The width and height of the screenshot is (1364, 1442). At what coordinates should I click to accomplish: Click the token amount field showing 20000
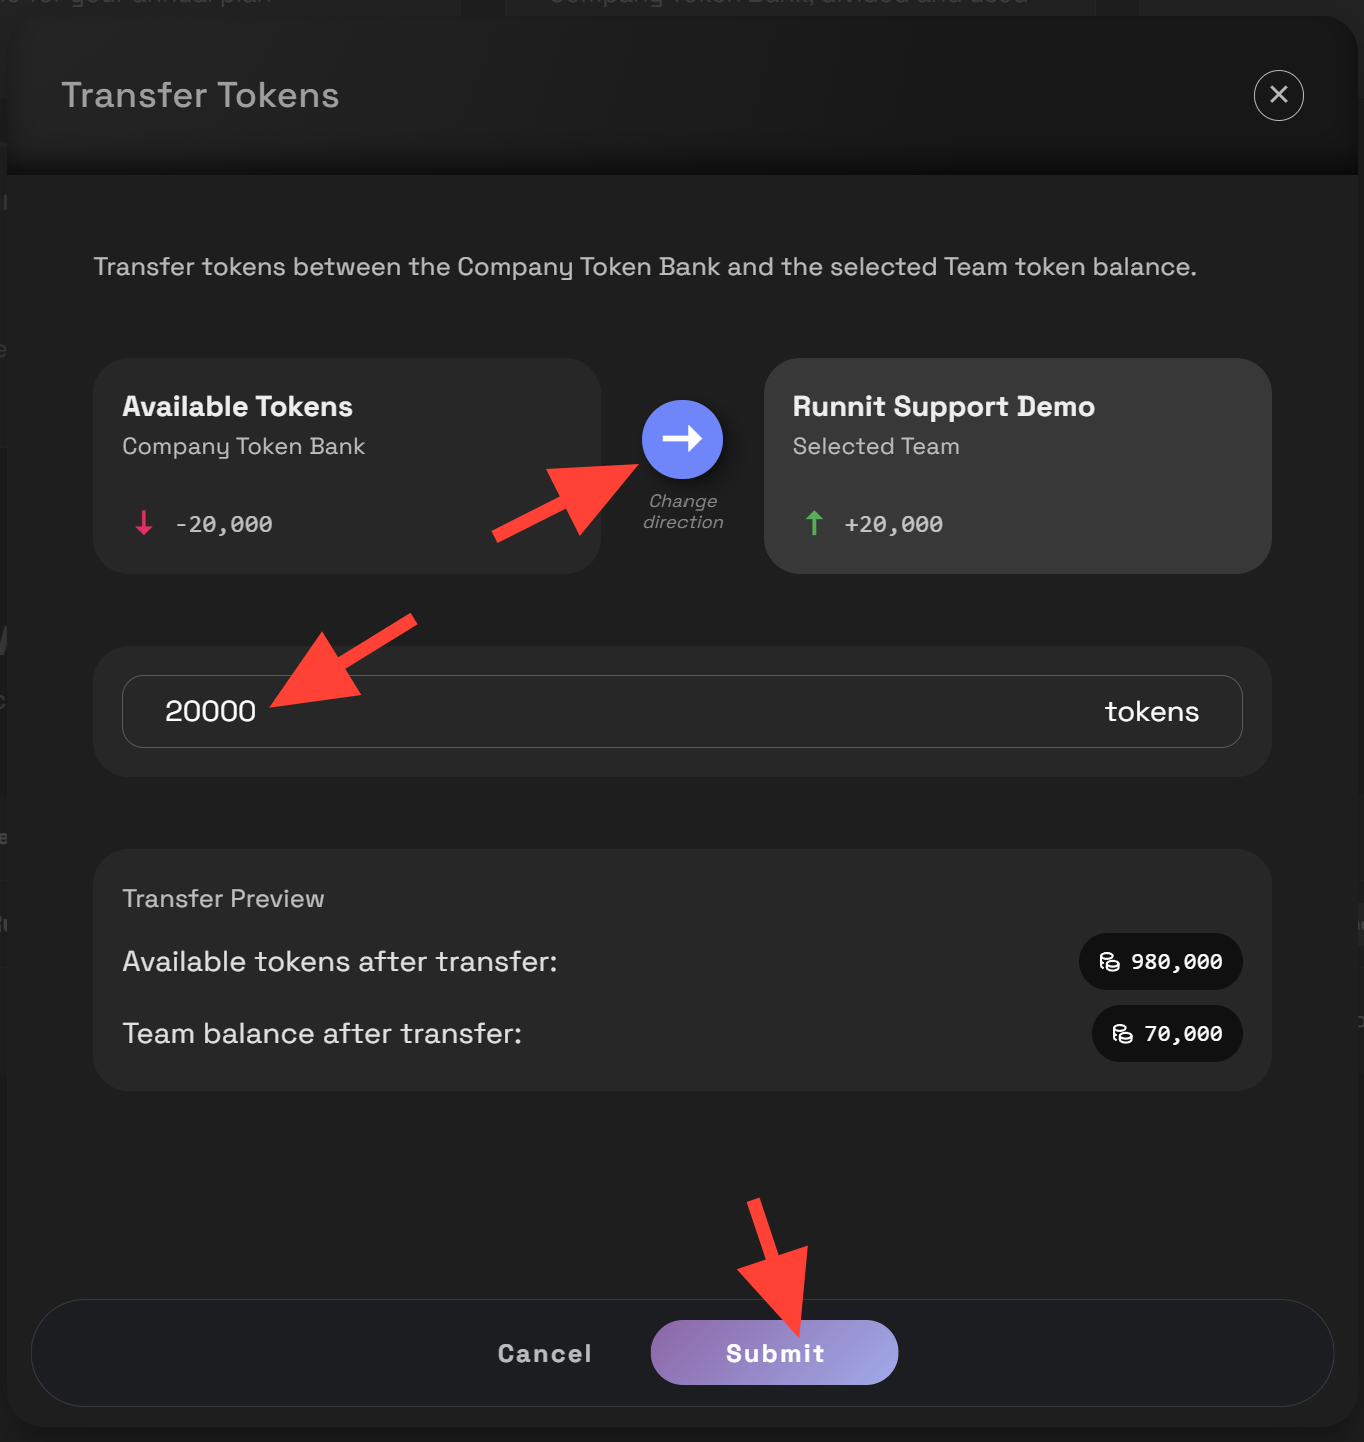600,711
